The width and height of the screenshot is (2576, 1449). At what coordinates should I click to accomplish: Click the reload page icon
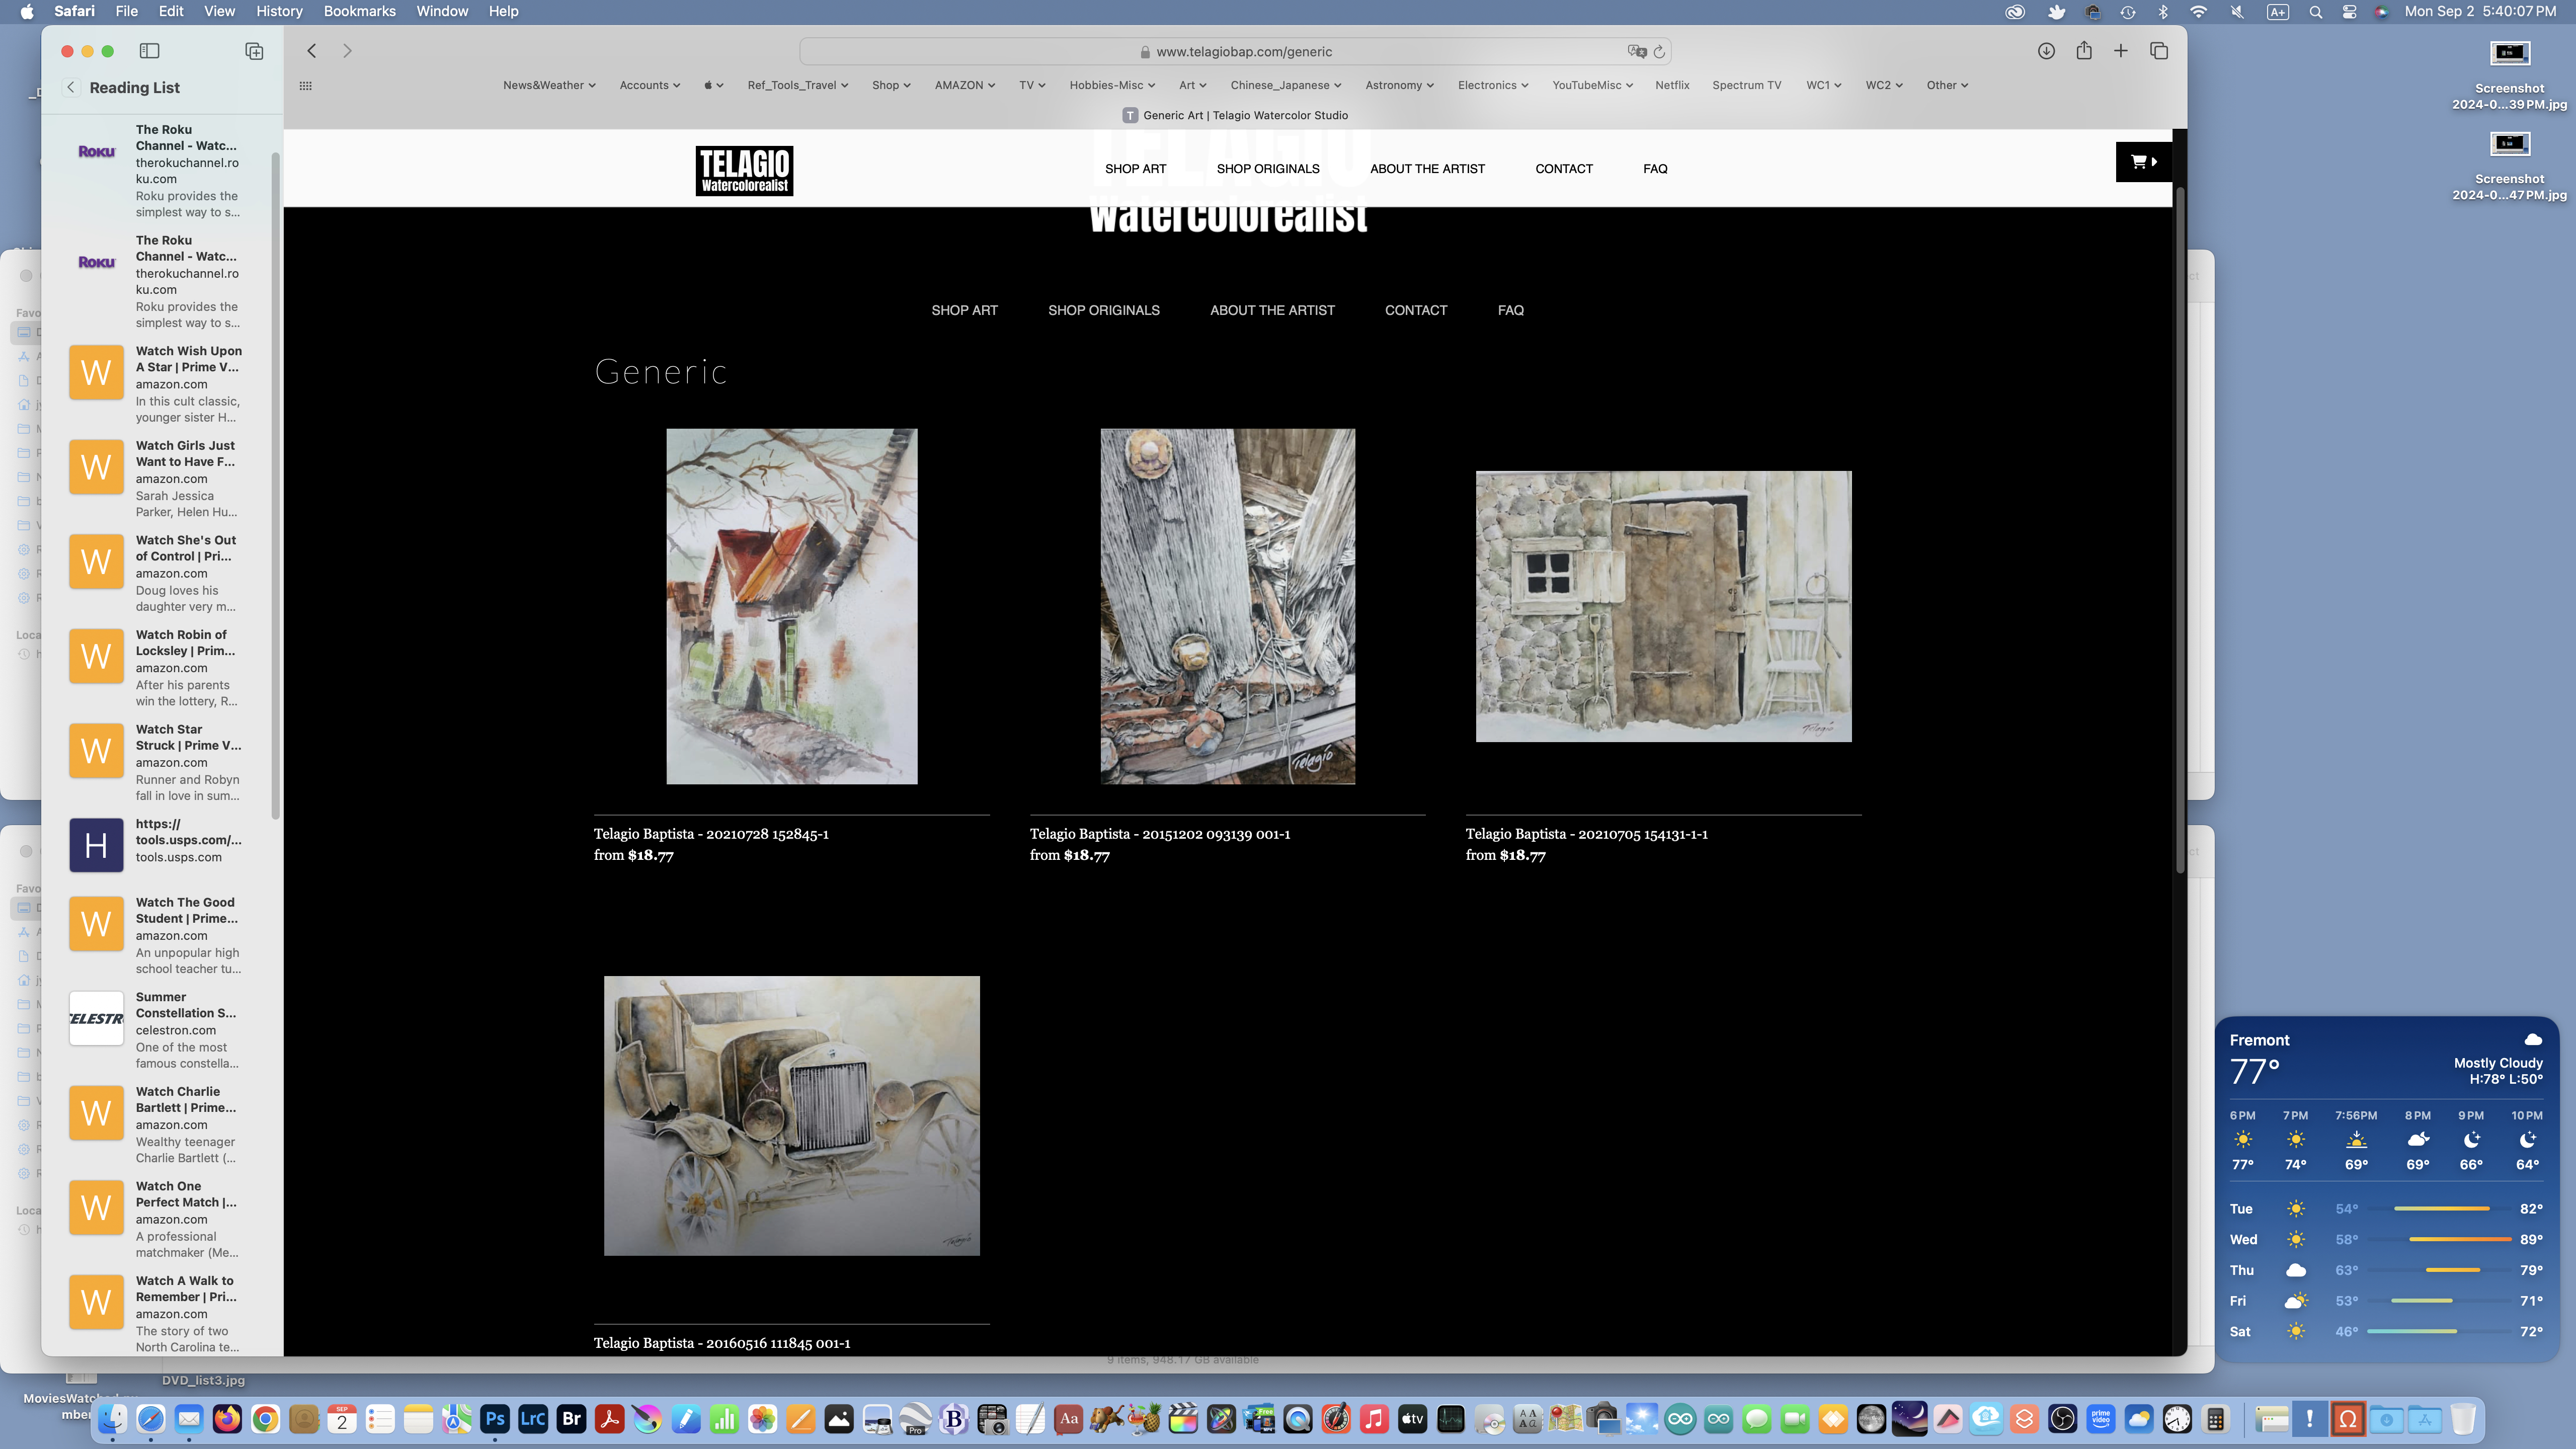tap(1659, 52)
